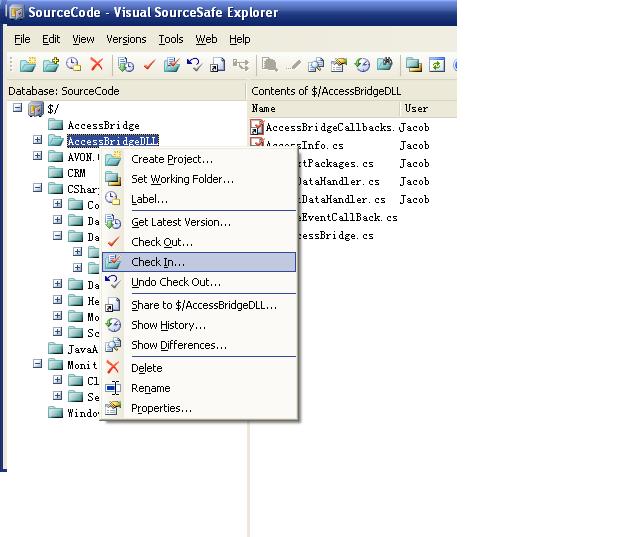Click the Create Project toolbar icon
The height and width of the screenshot is (537, 640).
pyautogui.click(x=28, y=64)
